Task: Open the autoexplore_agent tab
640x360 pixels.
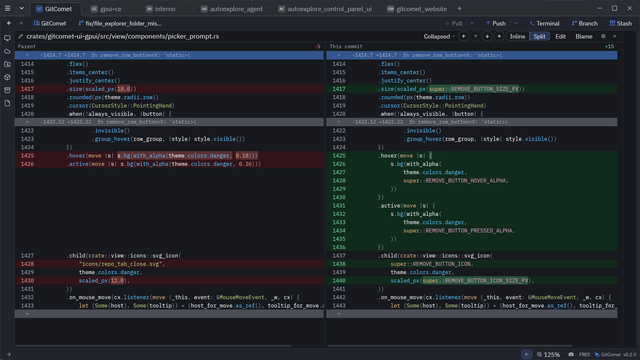Action: coord(231,9)
